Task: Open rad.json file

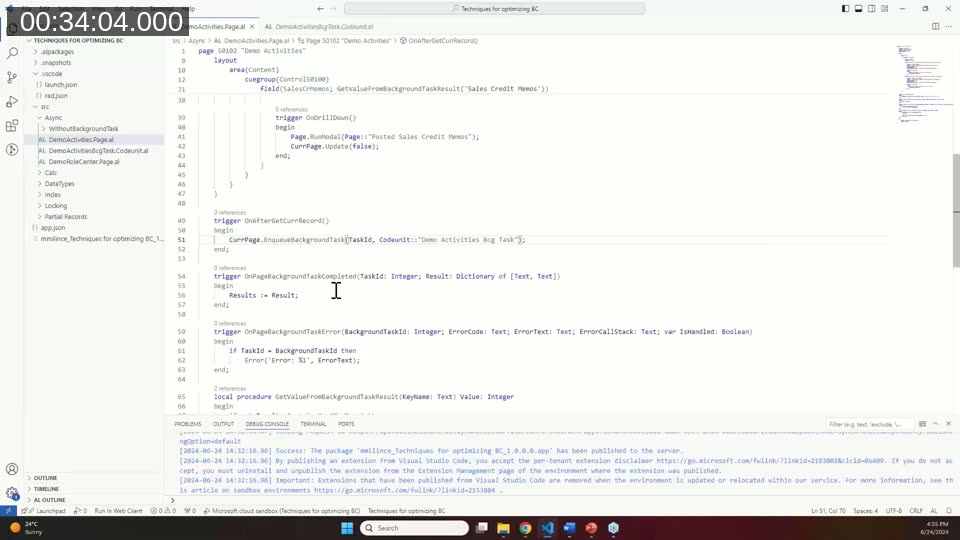Action: (56, 96)
